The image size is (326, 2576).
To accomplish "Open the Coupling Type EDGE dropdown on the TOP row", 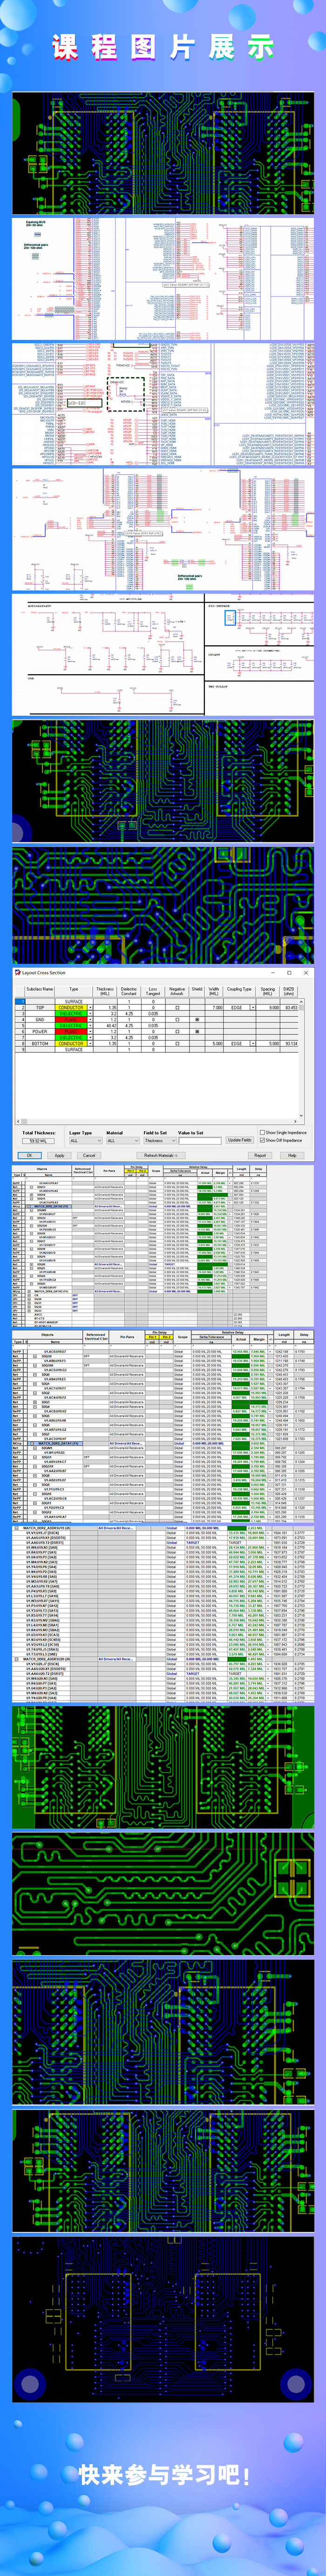I will [x=252, y=1007].
